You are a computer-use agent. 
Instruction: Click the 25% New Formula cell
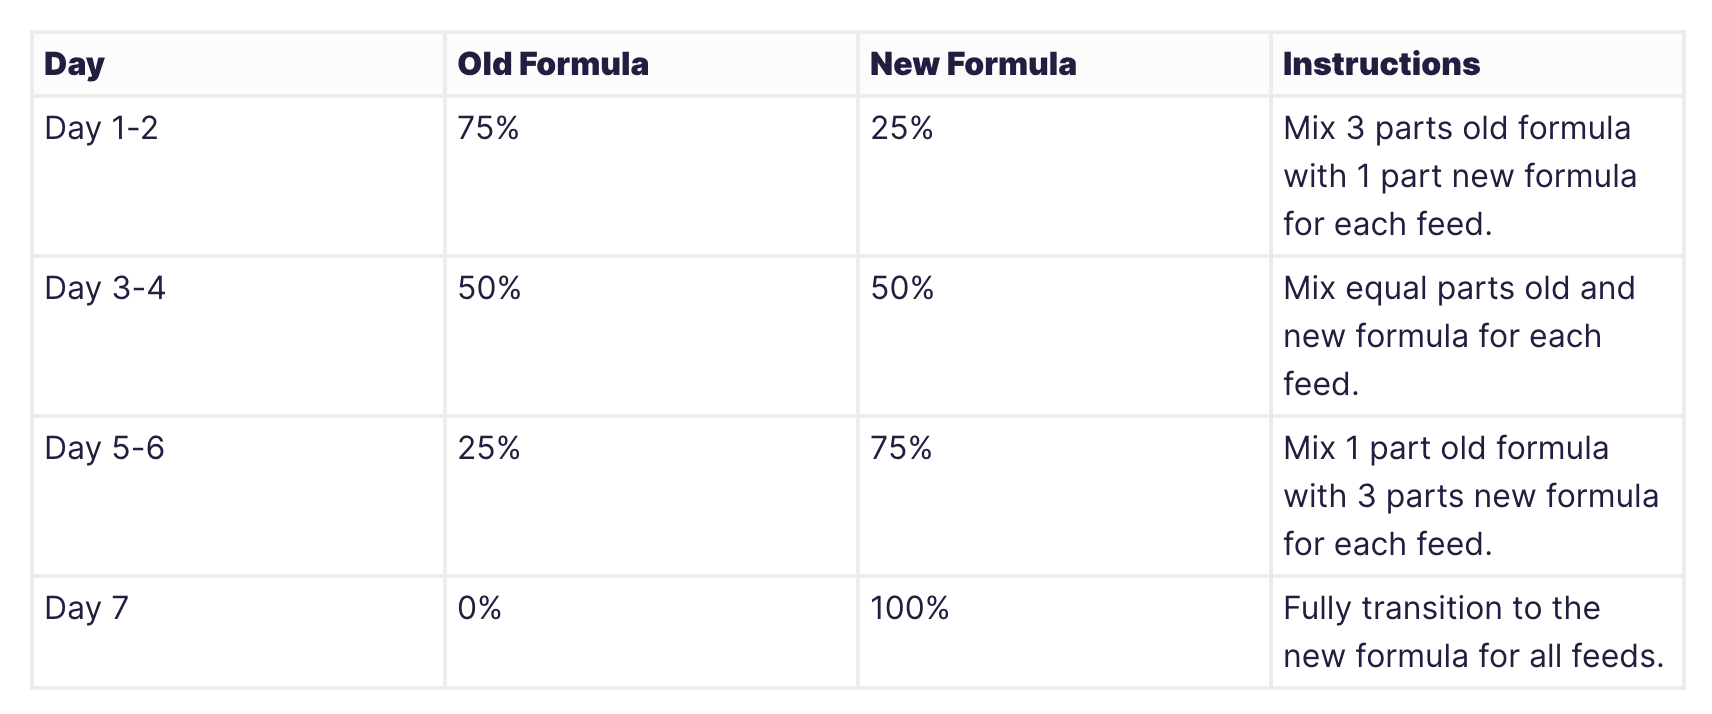[901, 128]
